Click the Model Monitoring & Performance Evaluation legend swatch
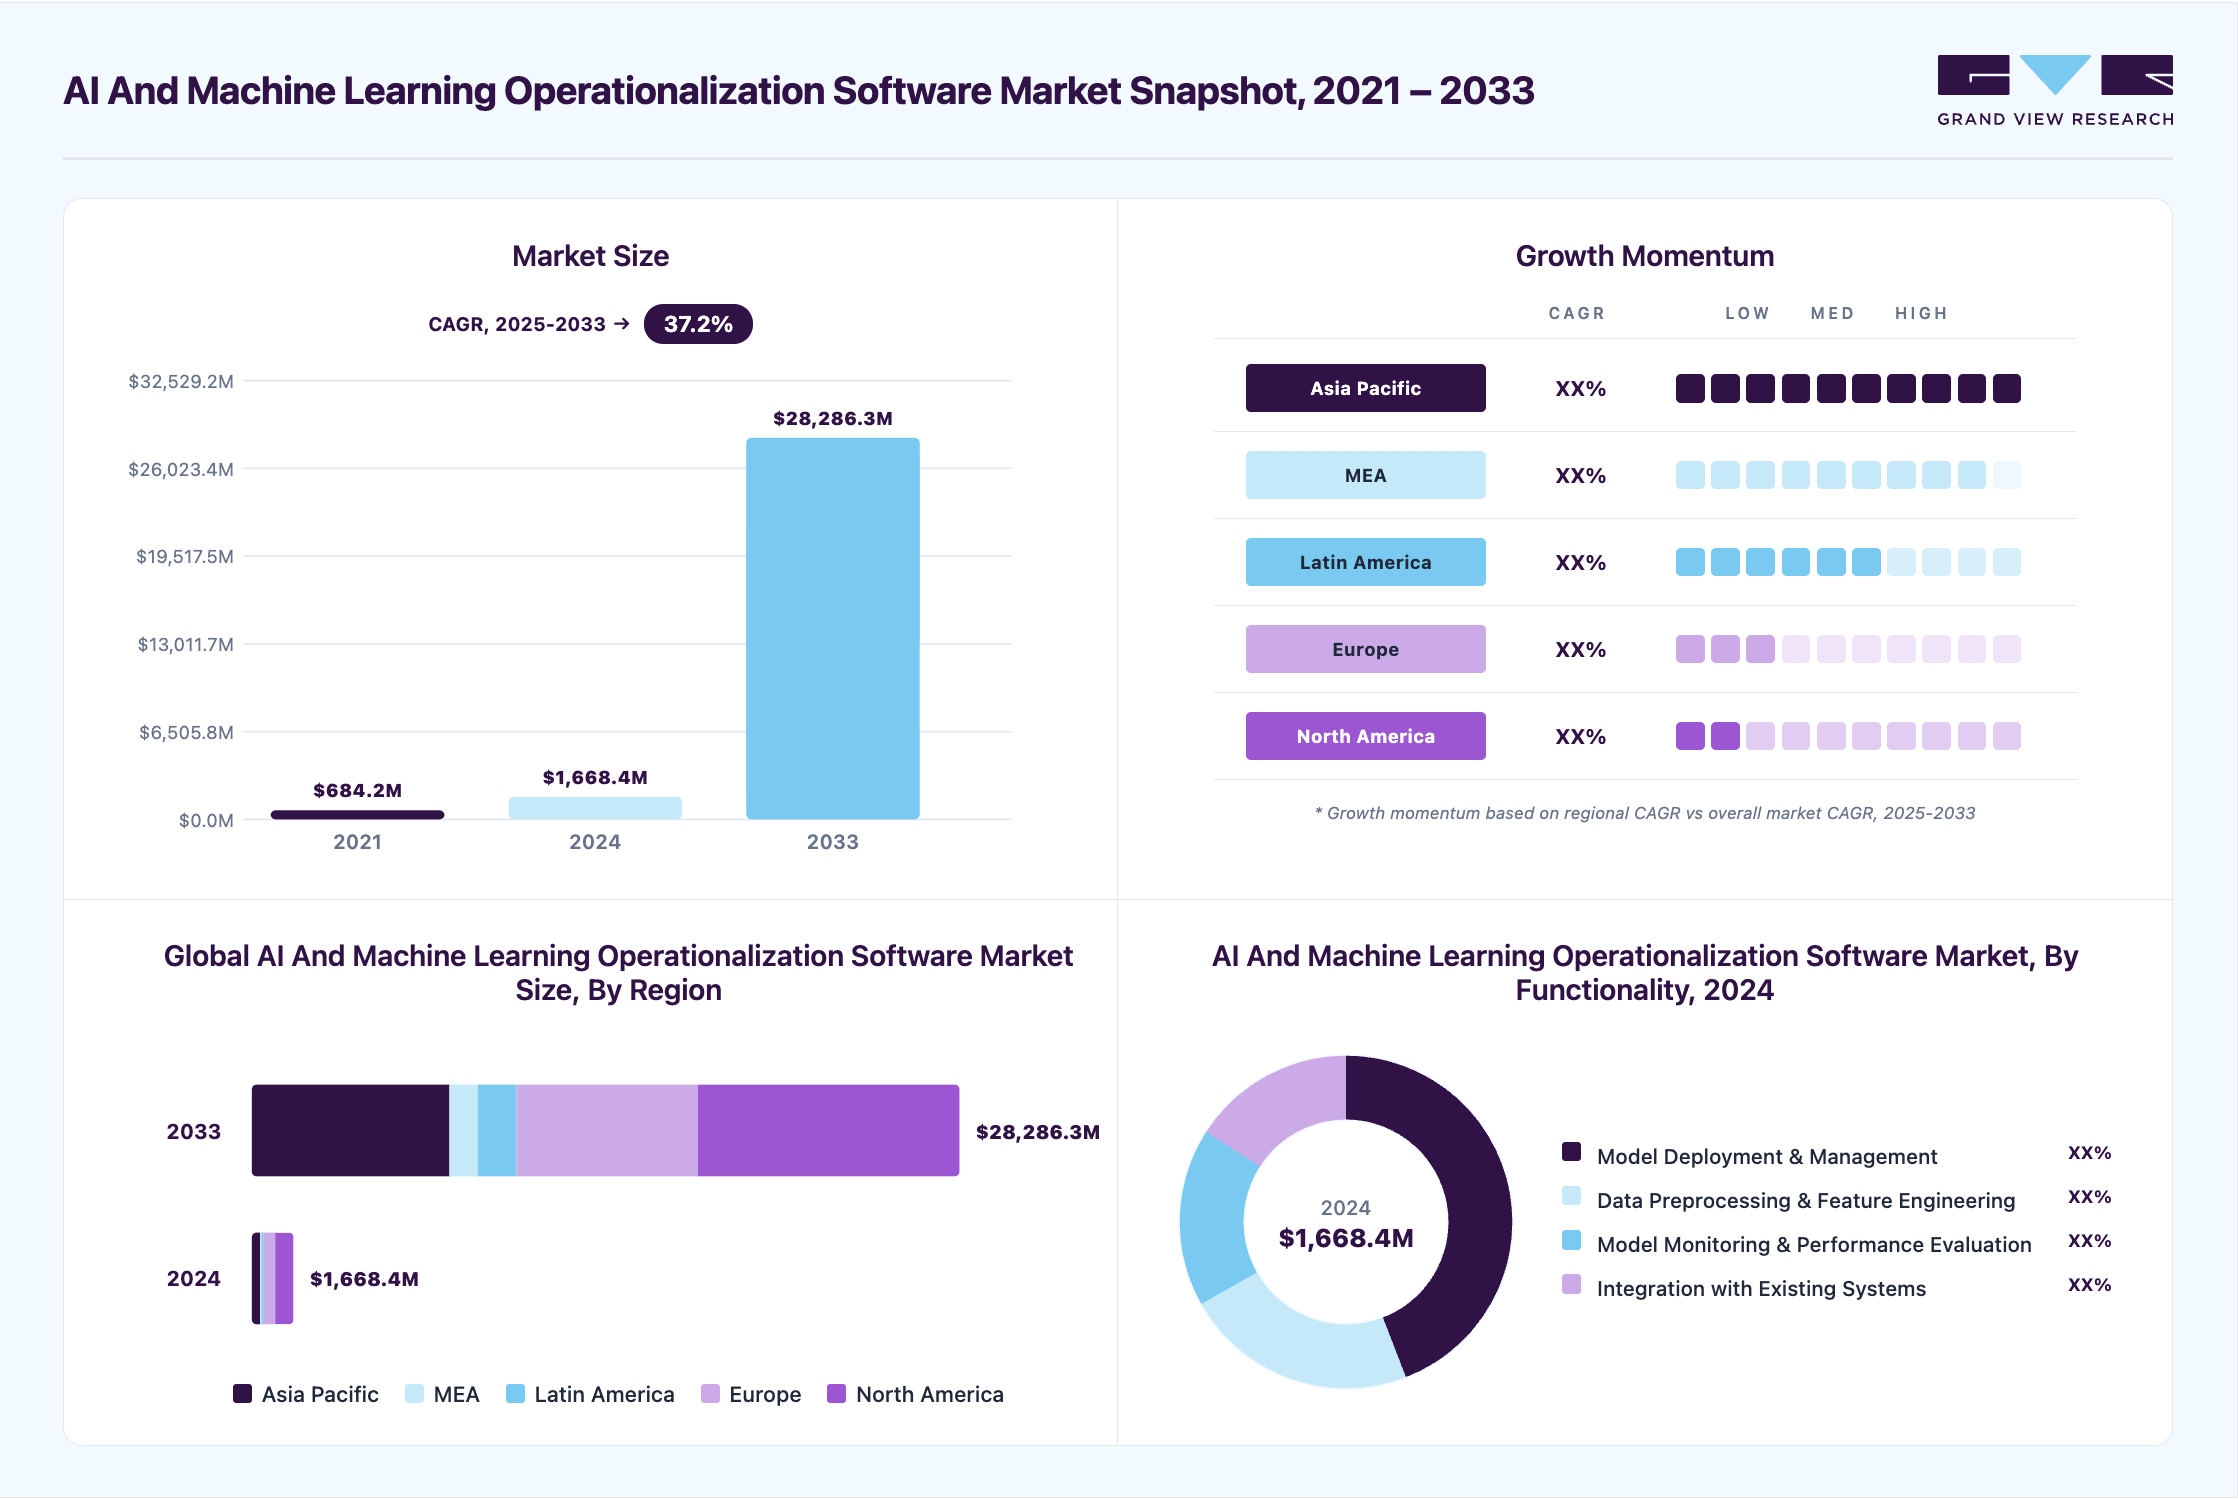Image resolution: width=2238 pixels, height=1500 pixels. [1571, 1240]
